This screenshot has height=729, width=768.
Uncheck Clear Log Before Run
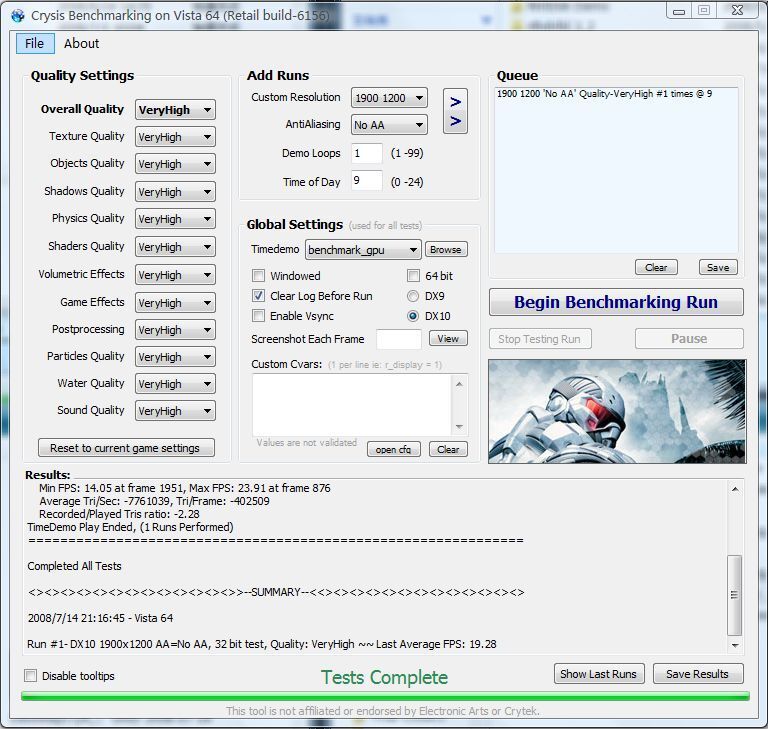click(x=259, y=296)
